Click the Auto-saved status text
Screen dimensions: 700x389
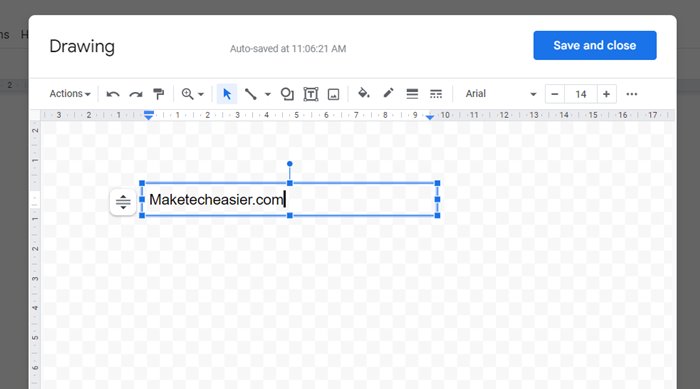point(288,49)
